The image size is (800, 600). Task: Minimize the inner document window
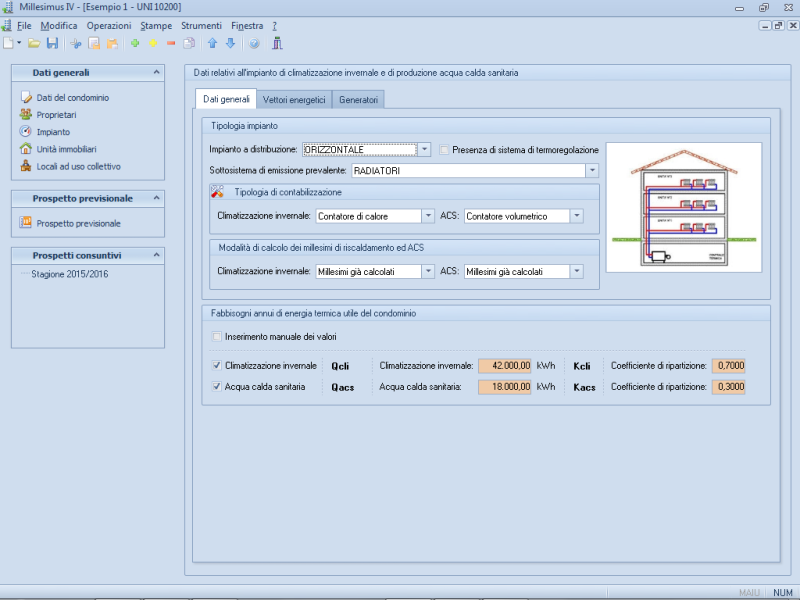point(764,26)
